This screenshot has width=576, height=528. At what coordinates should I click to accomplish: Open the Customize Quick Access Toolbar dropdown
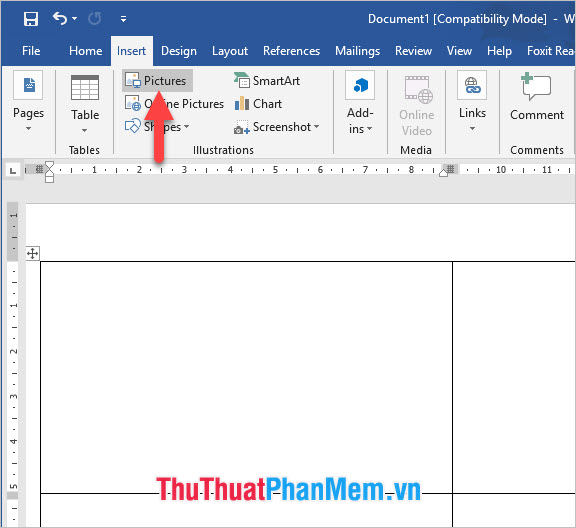[x=123, y=19]
